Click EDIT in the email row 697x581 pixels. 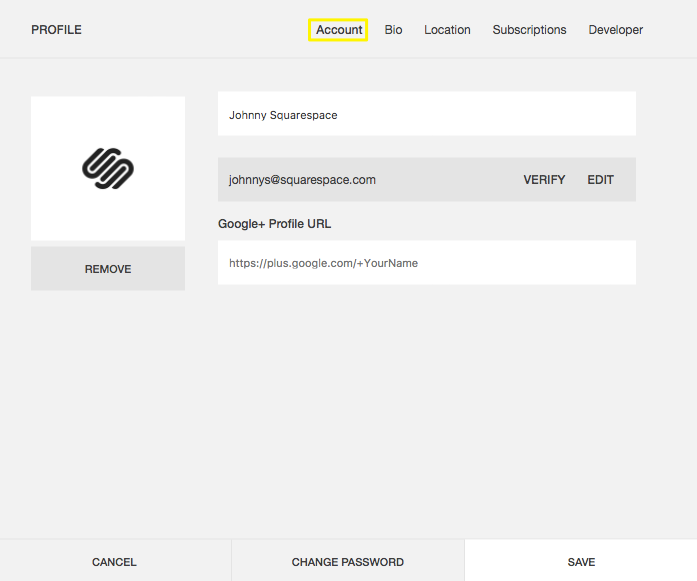click(x=600, y=180)
